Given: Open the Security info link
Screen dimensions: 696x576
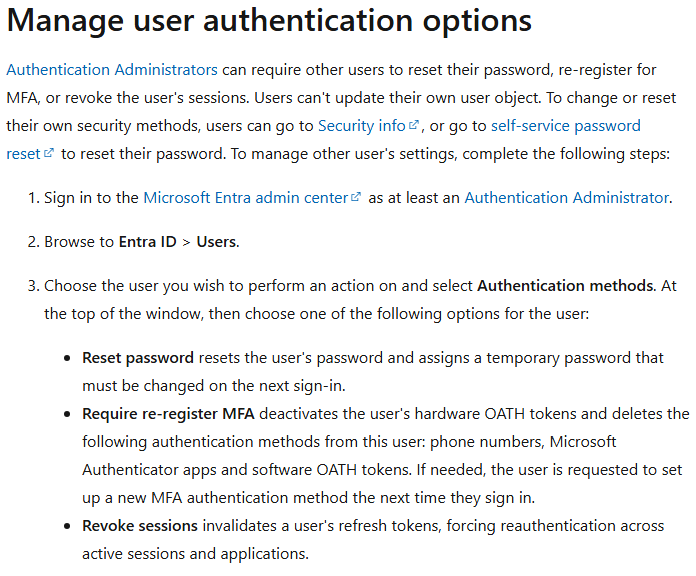Looking at the screenshot, I should coord(362,126).
